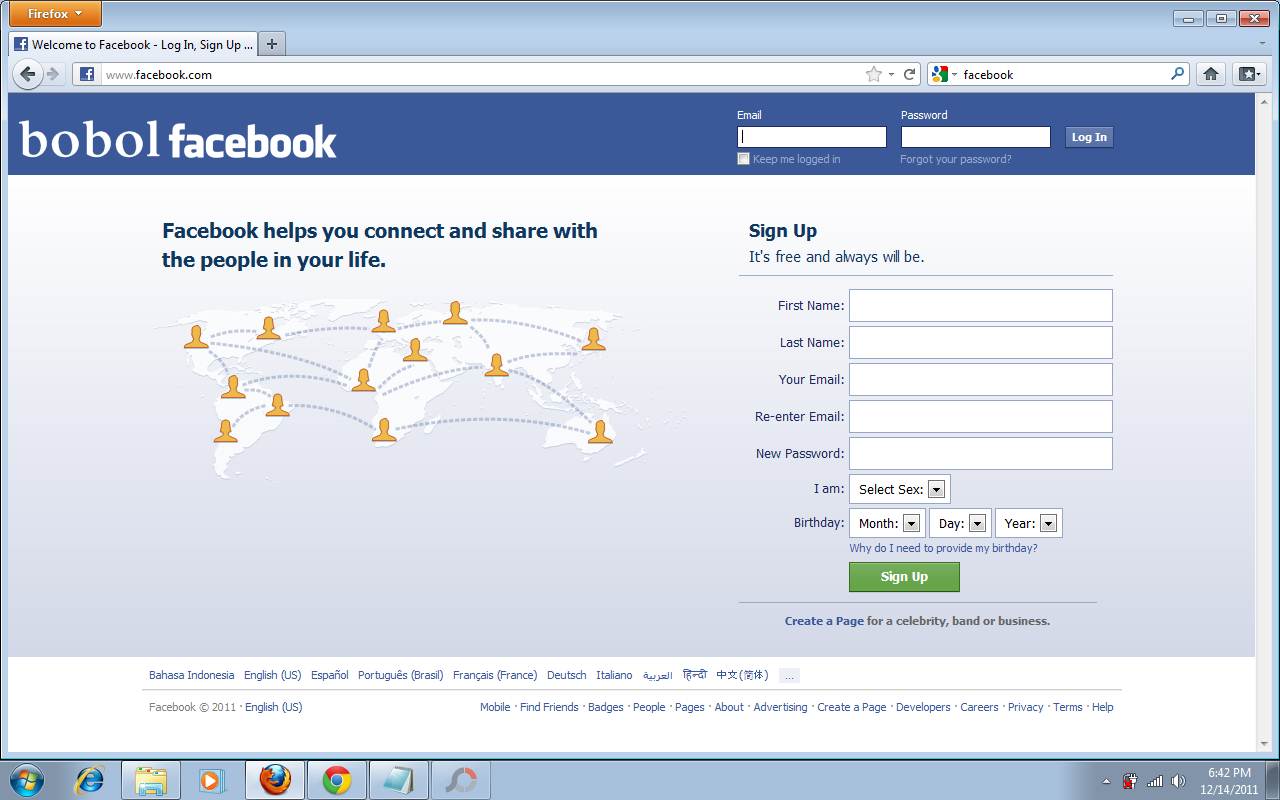Open the gray circular app in taskbar
The height and width of the screenshot is (800, 1280).
461,780
